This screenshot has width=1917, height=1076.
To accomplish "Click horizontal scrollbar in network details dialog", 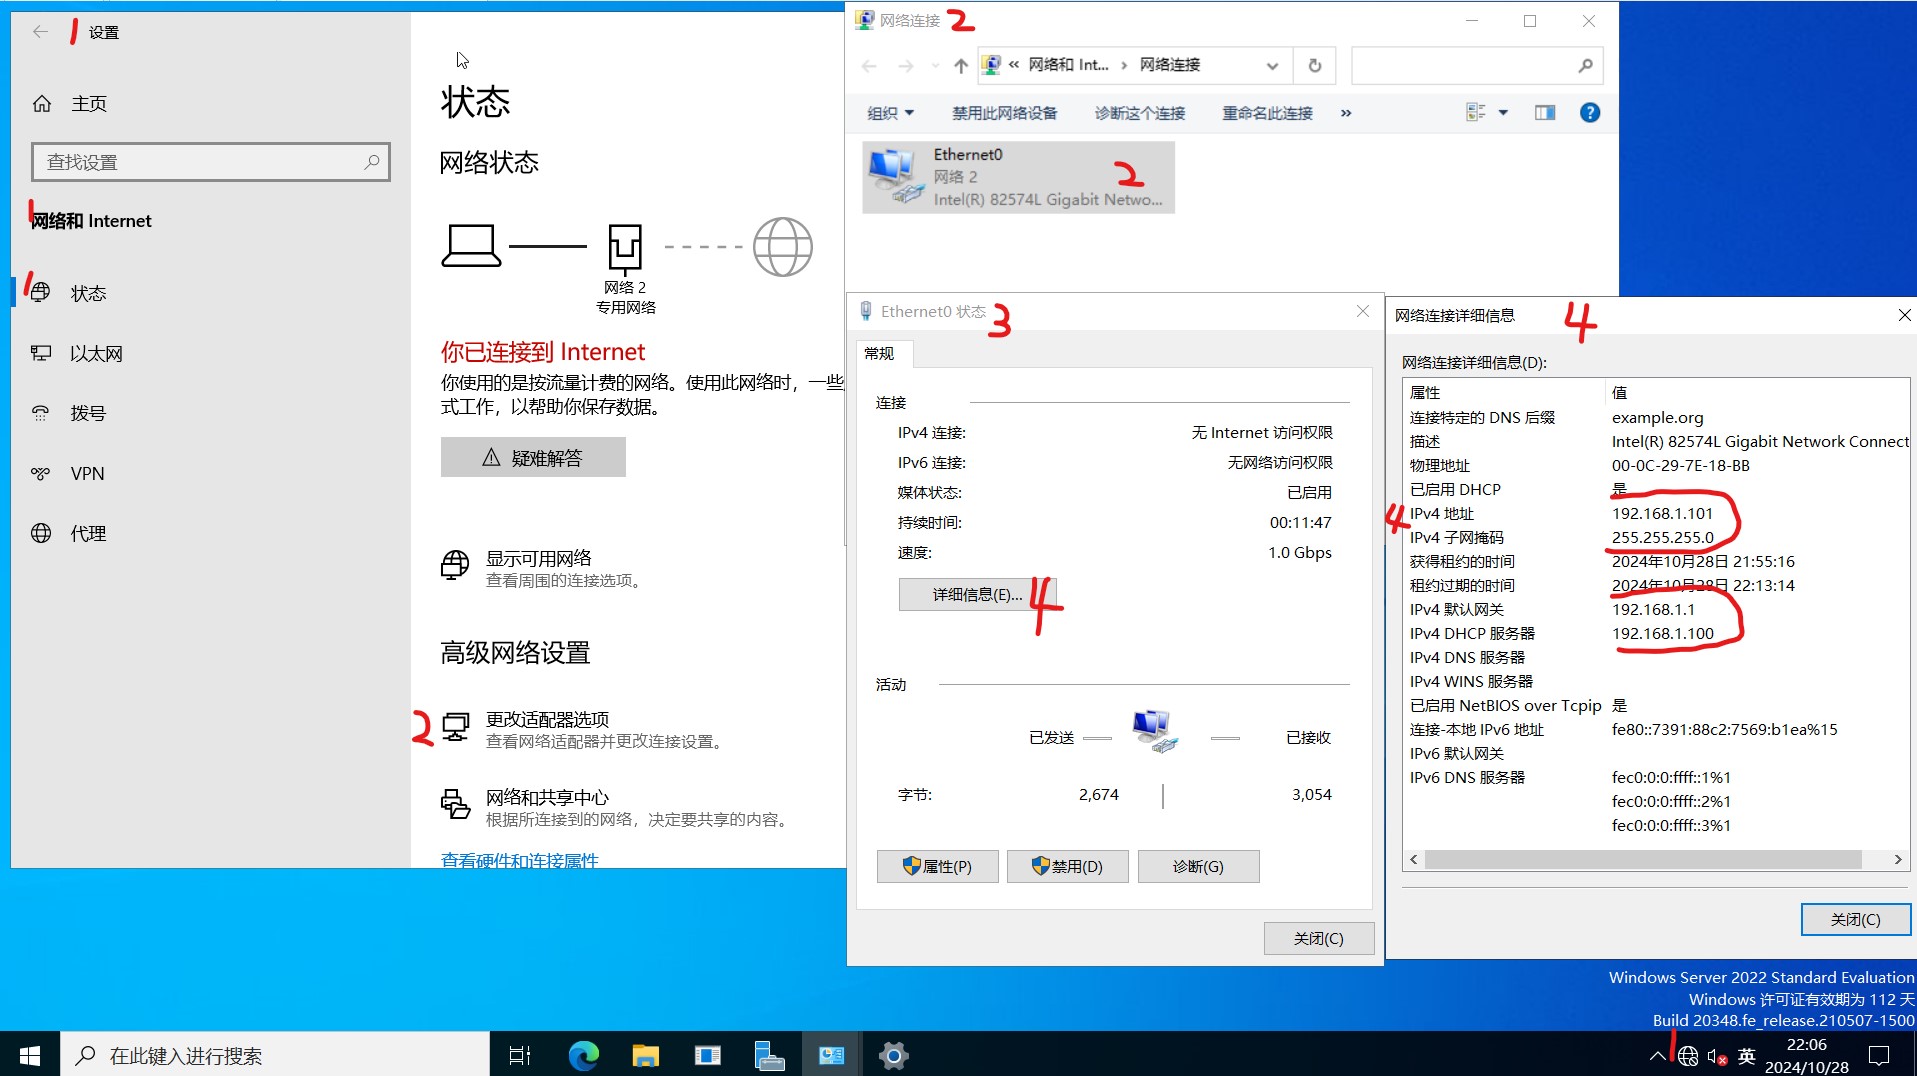I will (x=1655, y=859).
